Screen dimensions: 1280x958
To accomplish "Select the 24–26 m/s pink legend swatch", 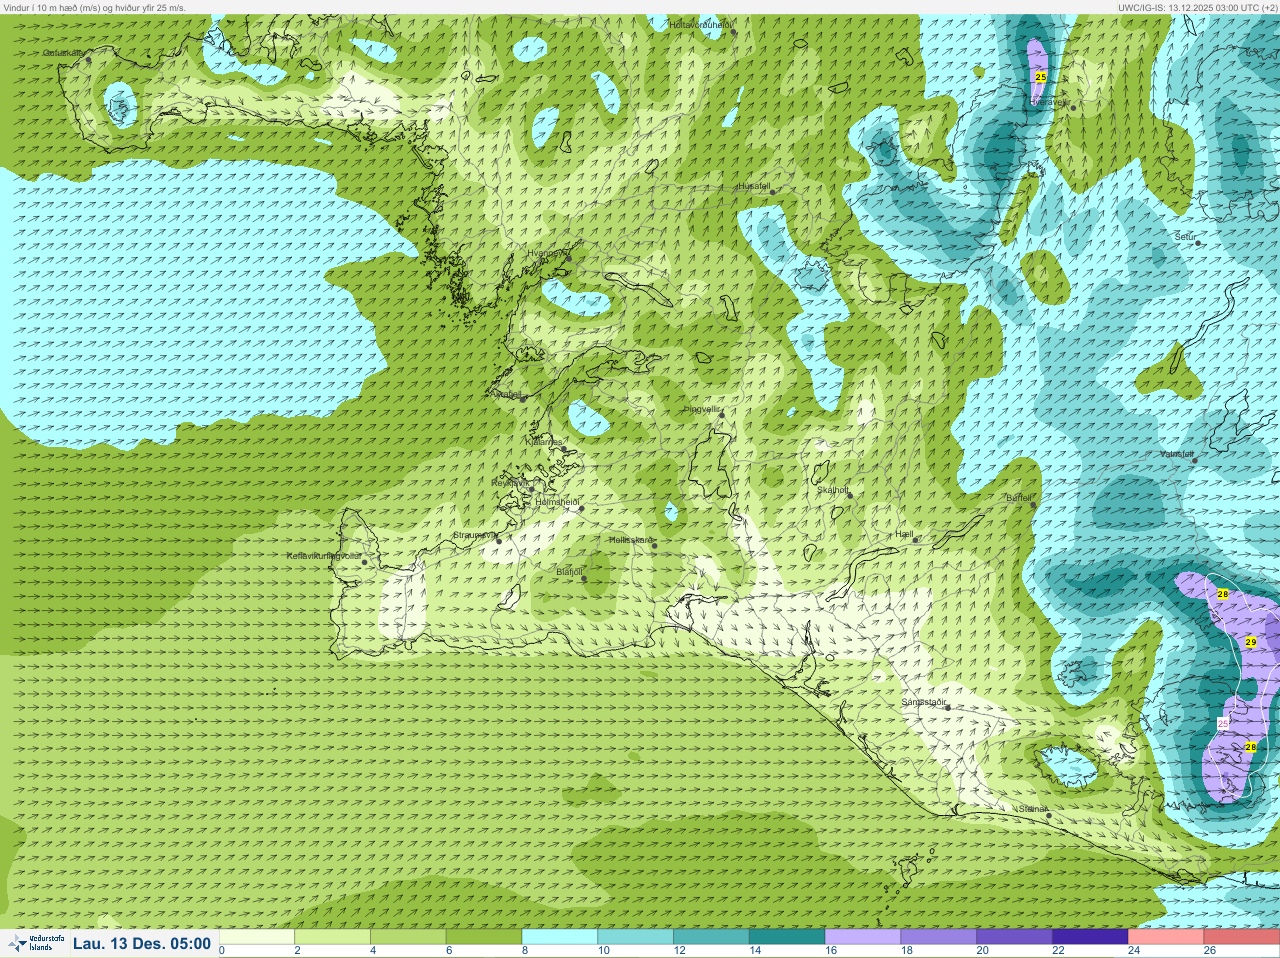I will tap(1165, 938).
